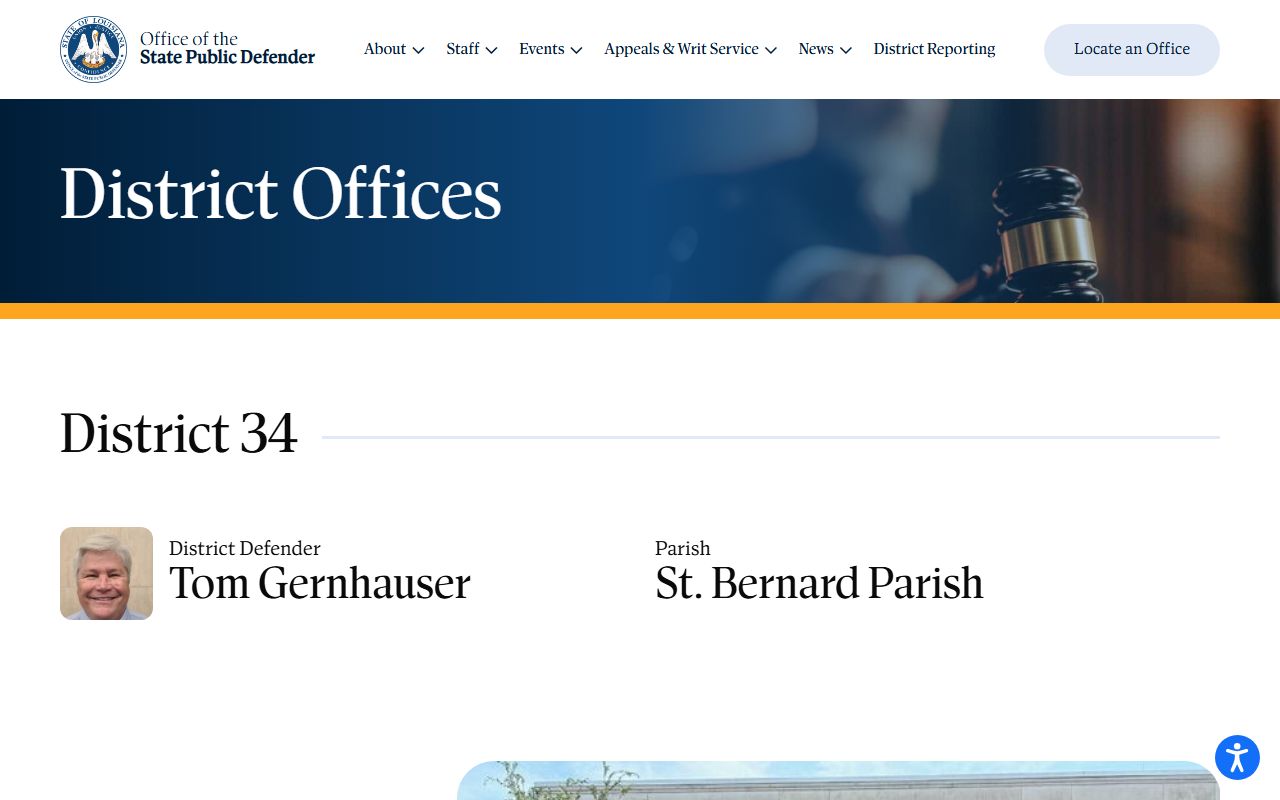Viewport: 1280px width, 800px height.
Task: Expand the Events menu chevron
Action: pos(576,50)
